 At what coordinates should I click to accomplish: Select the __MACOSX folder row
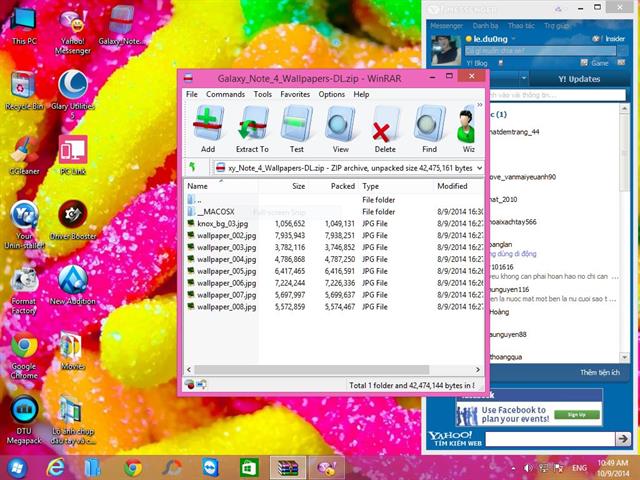click(x=334, y=212)
